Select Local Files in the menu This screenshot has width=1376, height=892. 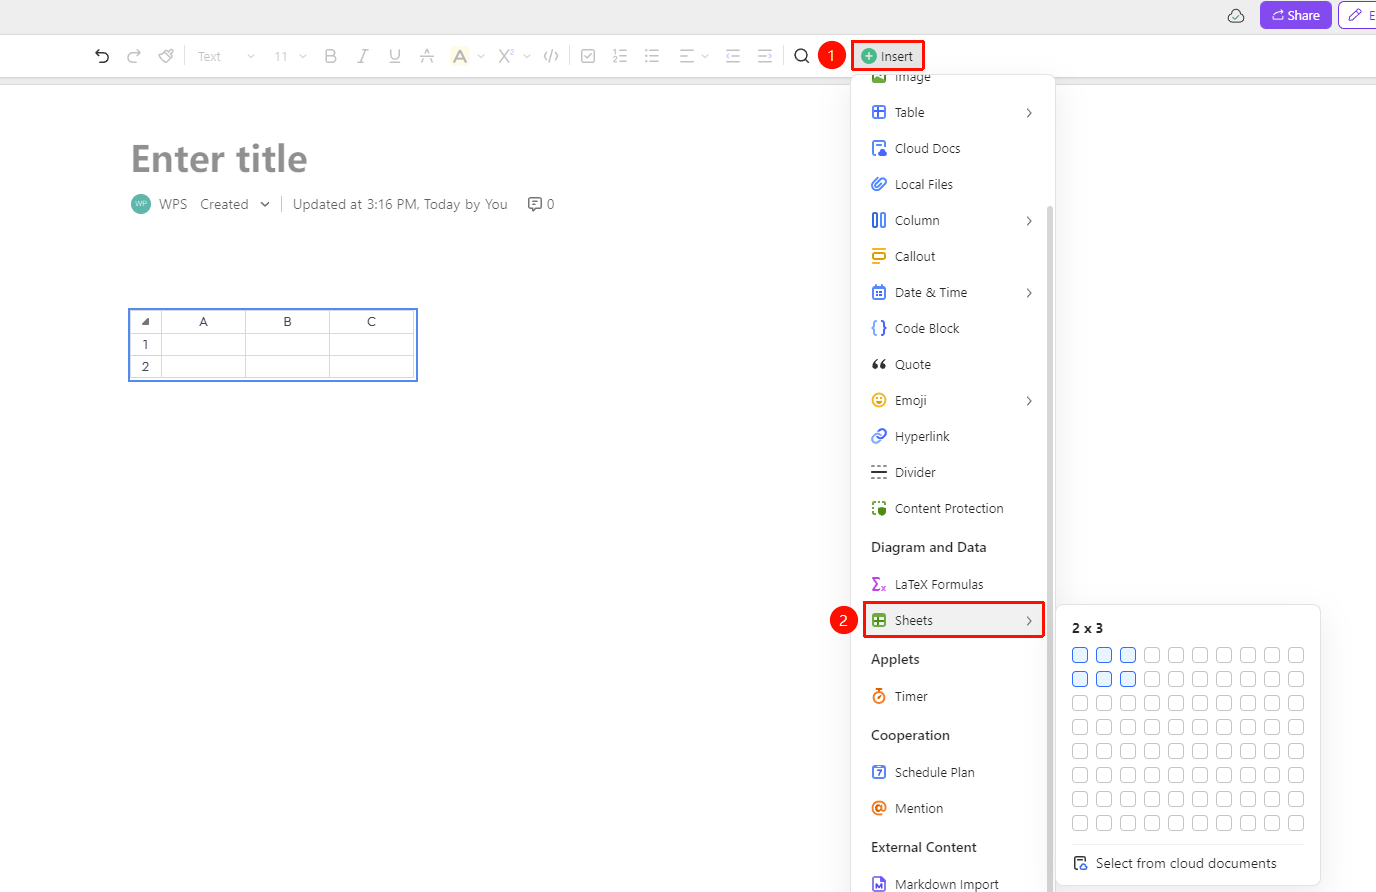pos(953,185)
